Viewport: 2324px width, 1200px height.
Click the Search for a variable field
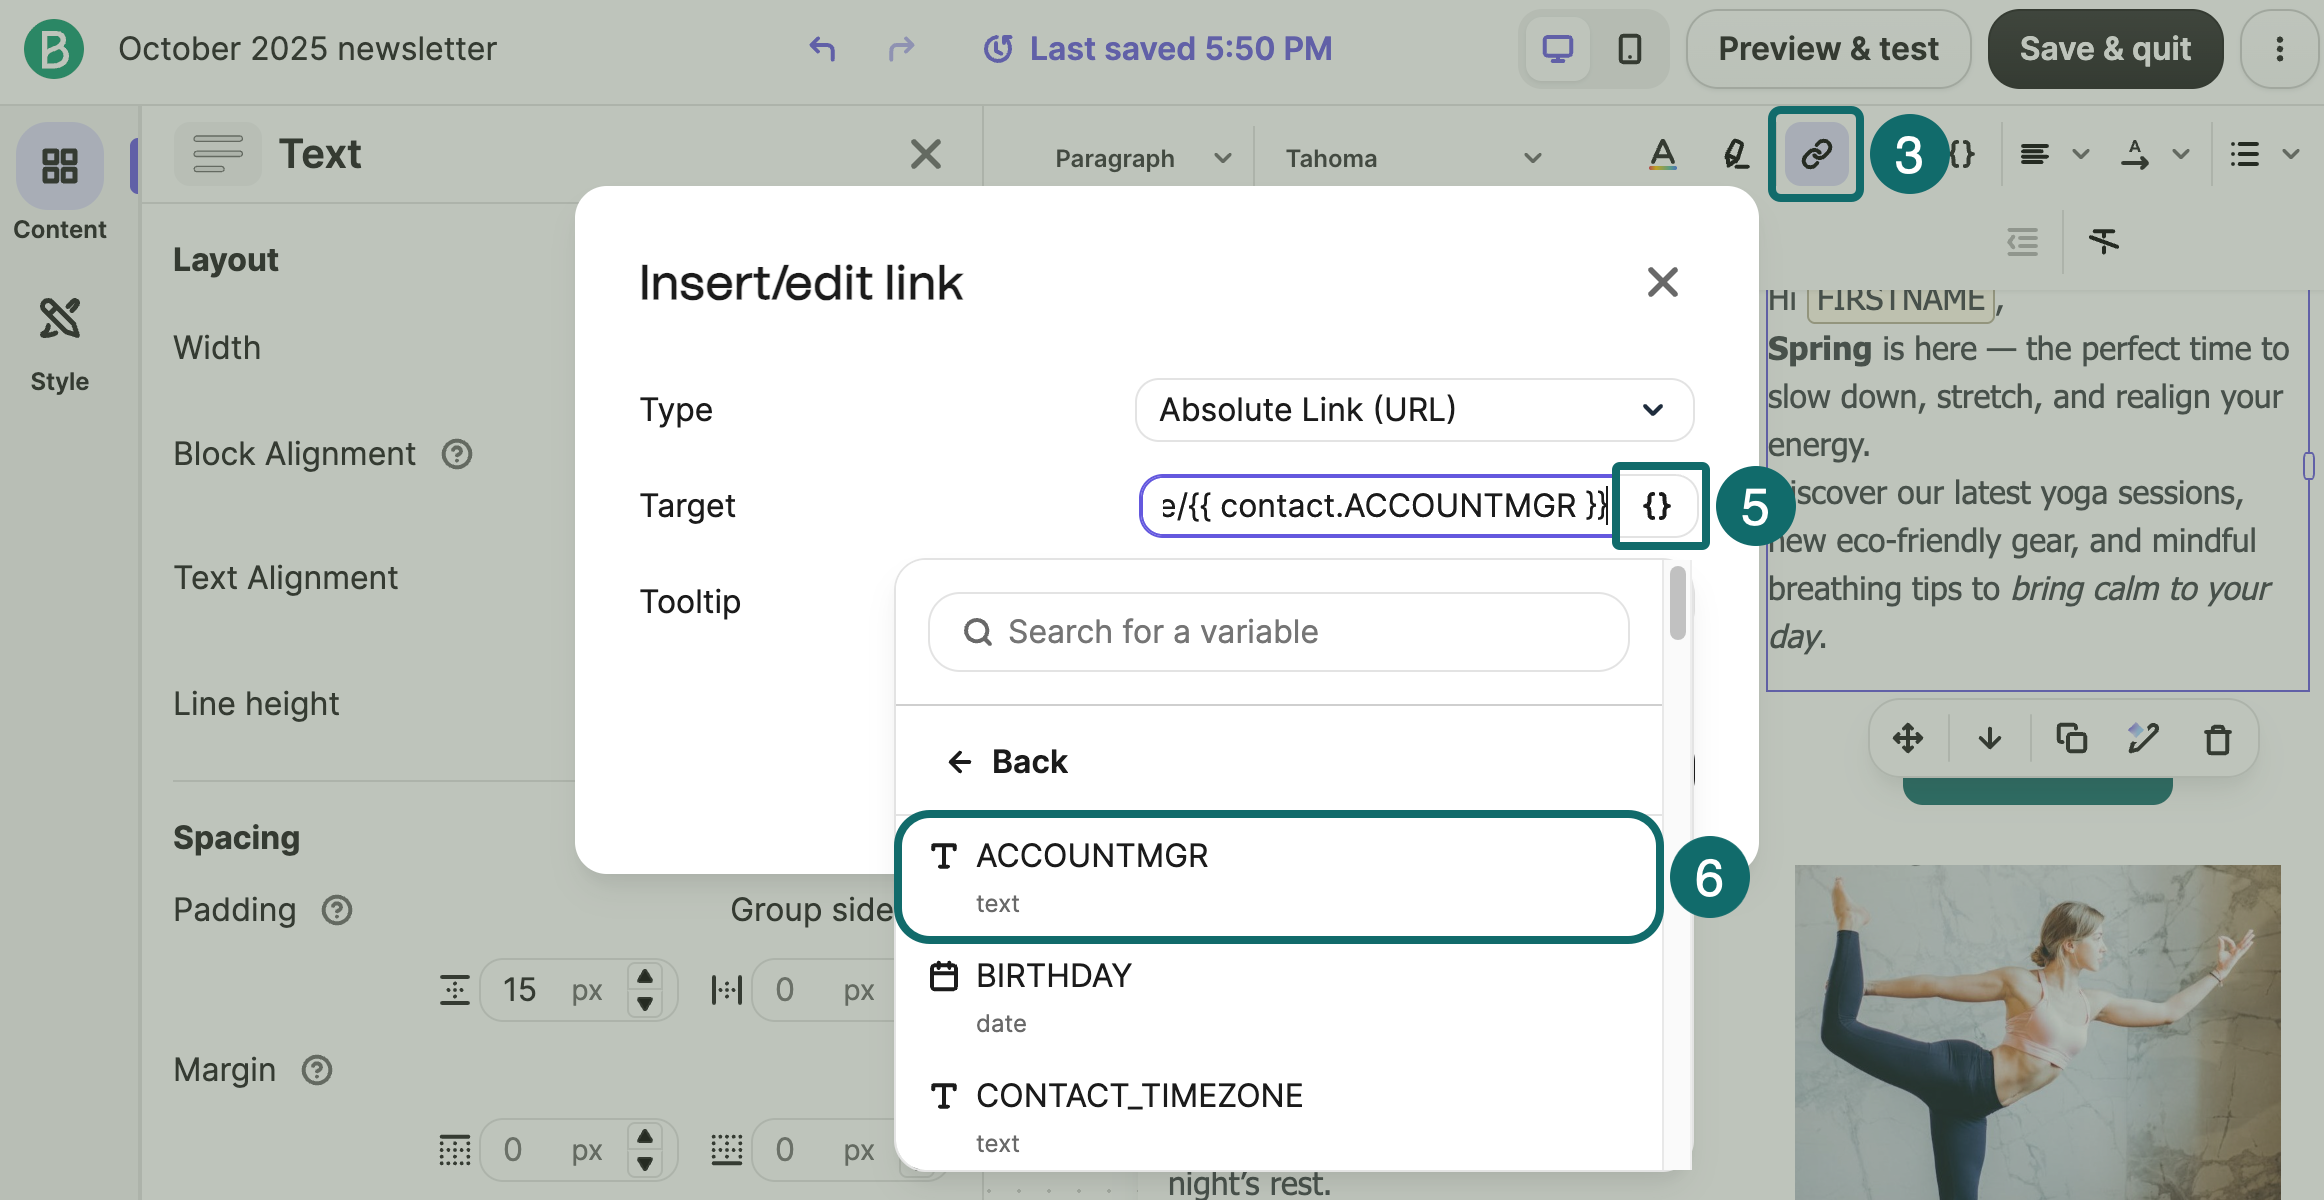(1278, 632)
